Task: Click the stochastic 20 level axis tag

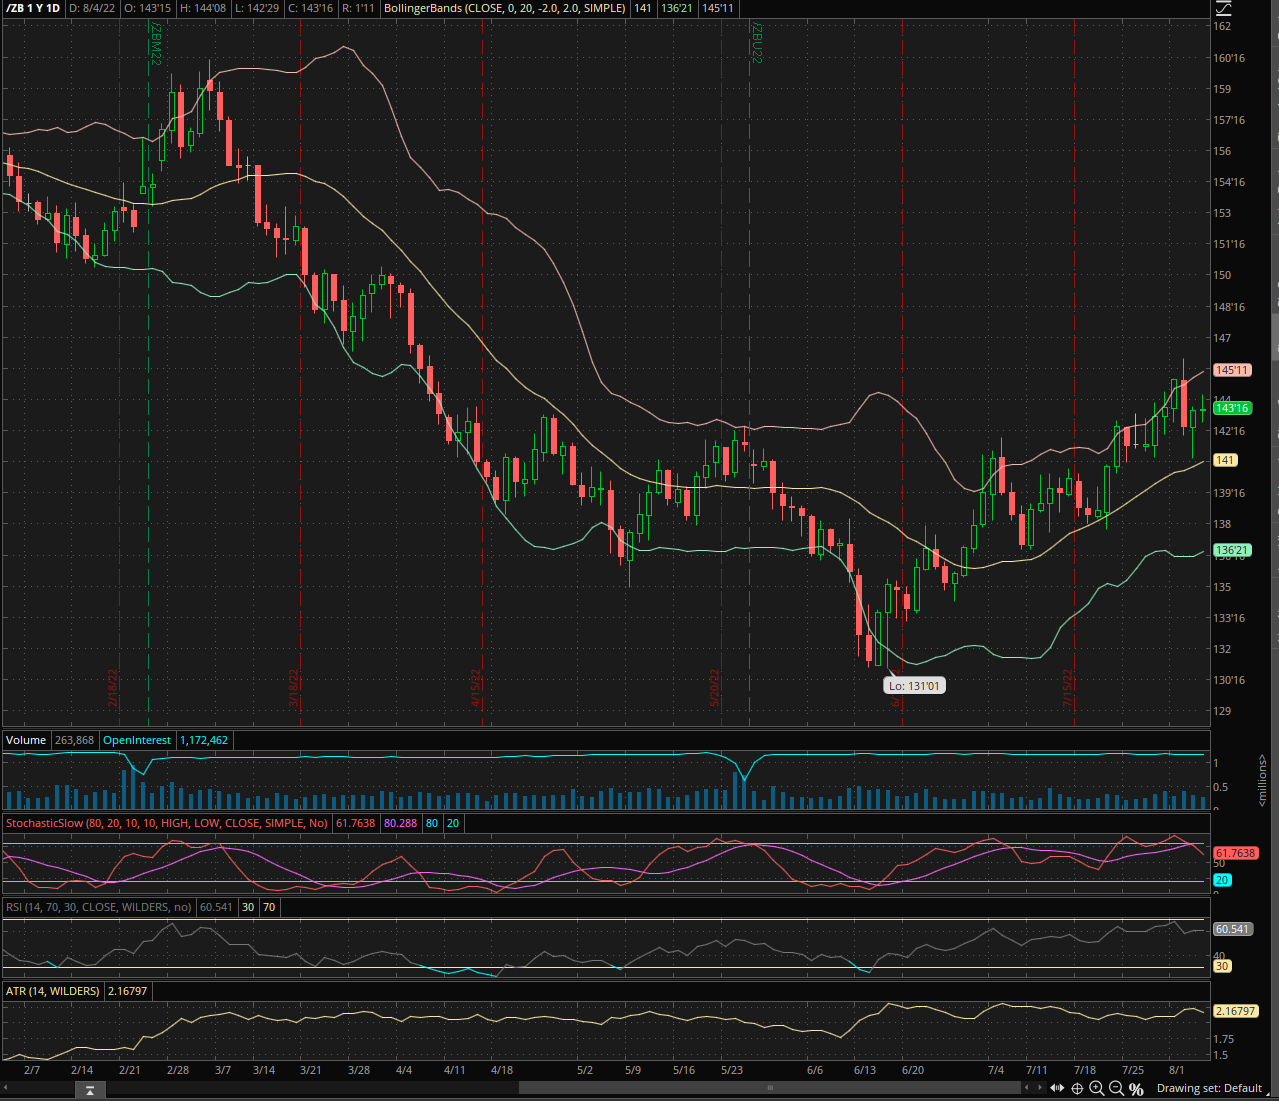Action: pyautogui.click(x=1222, y=880)
